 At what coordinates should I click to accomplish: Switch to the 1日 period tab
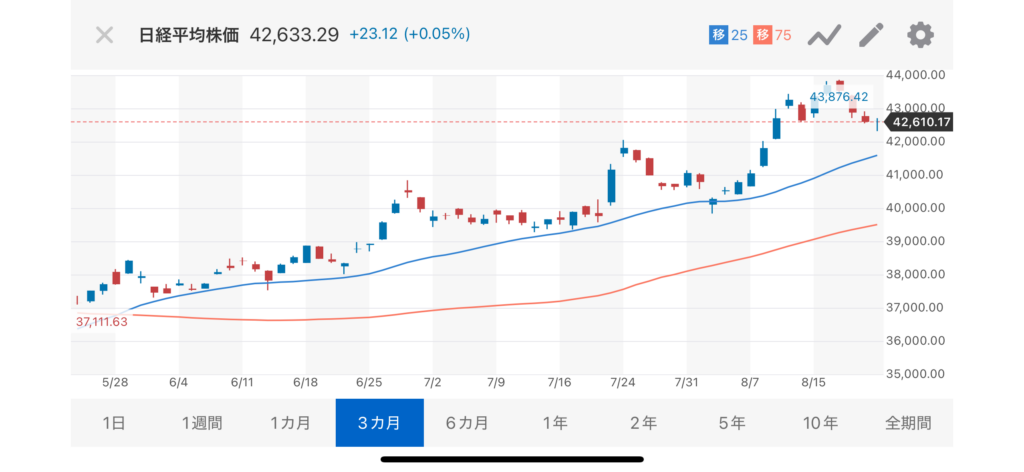tap(114, 423)
